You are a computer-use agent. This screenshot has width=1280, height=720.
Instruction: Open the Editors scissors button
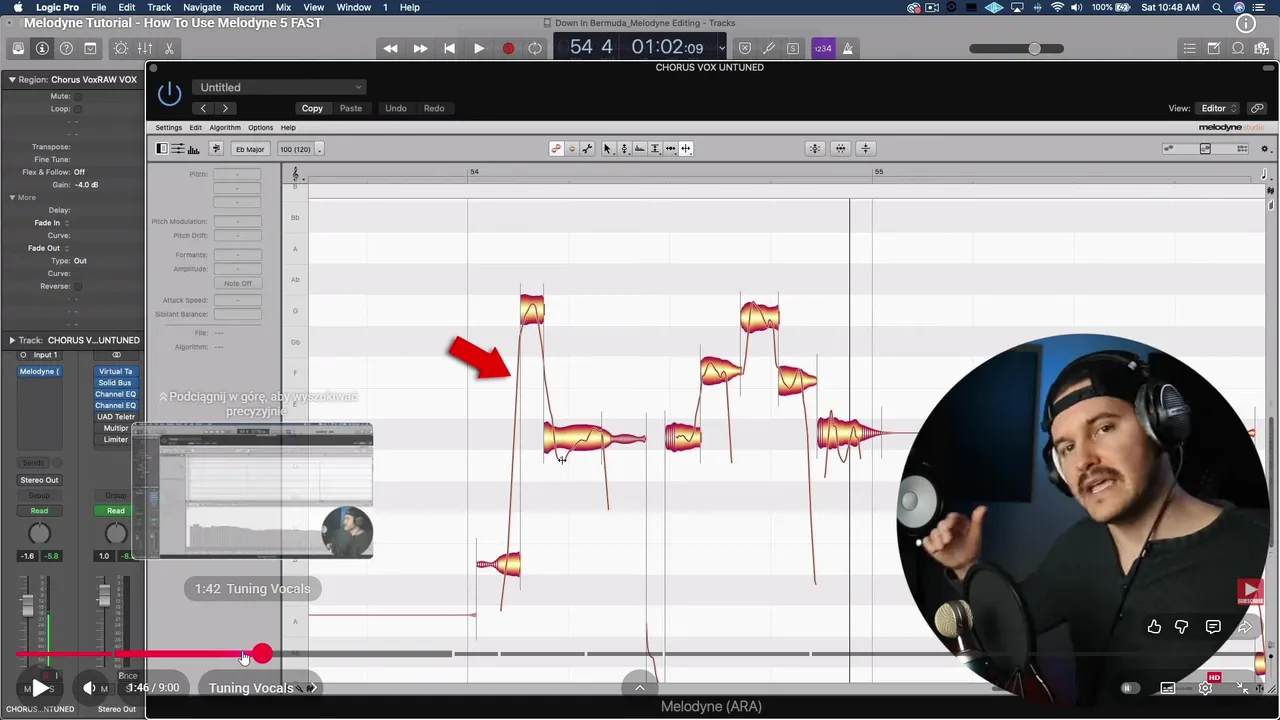(x=169, y=48)
